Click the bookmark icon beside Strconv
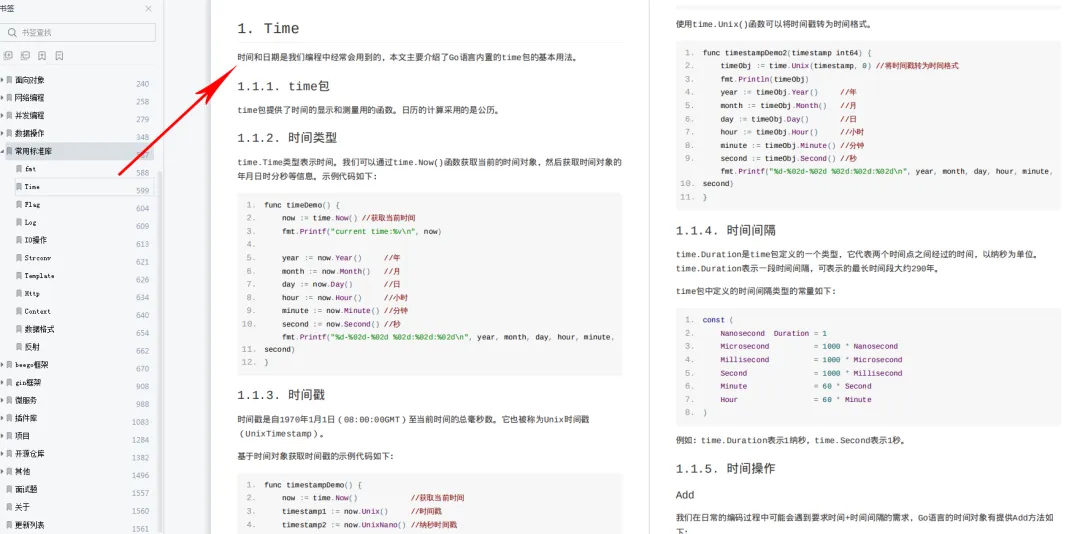1080x534 pixels. click(19, 258)
